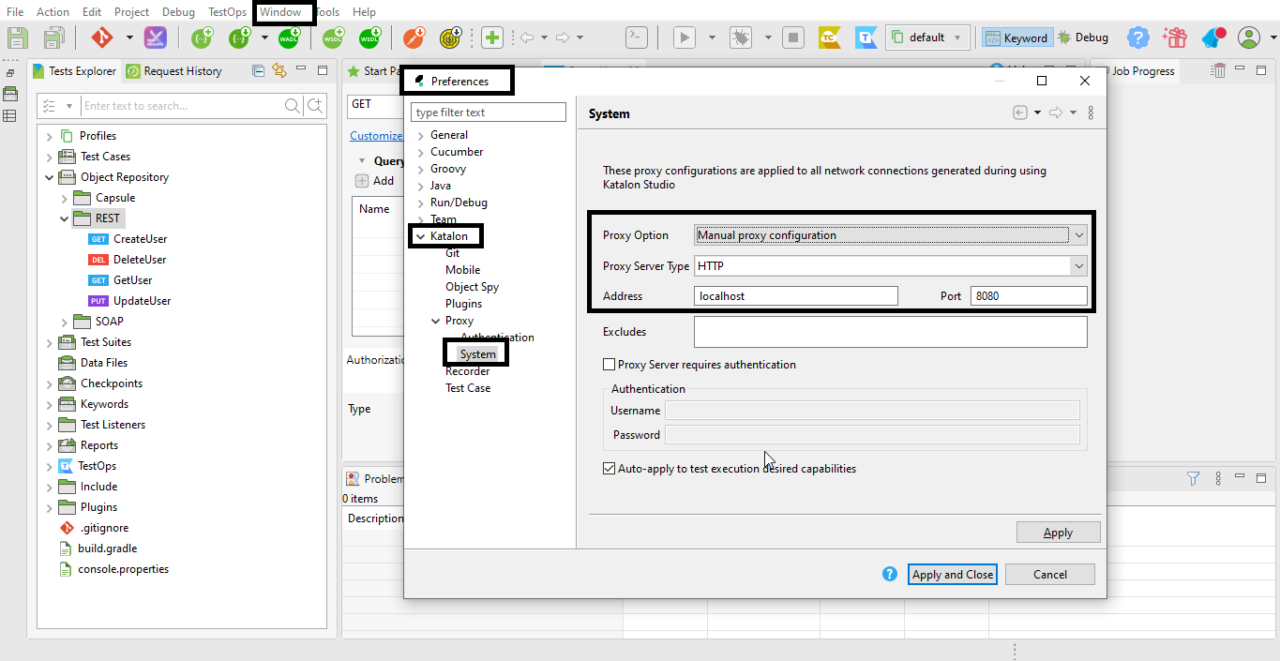
Task: Open the notifications megaphone icon
Action: point(1213,38)
